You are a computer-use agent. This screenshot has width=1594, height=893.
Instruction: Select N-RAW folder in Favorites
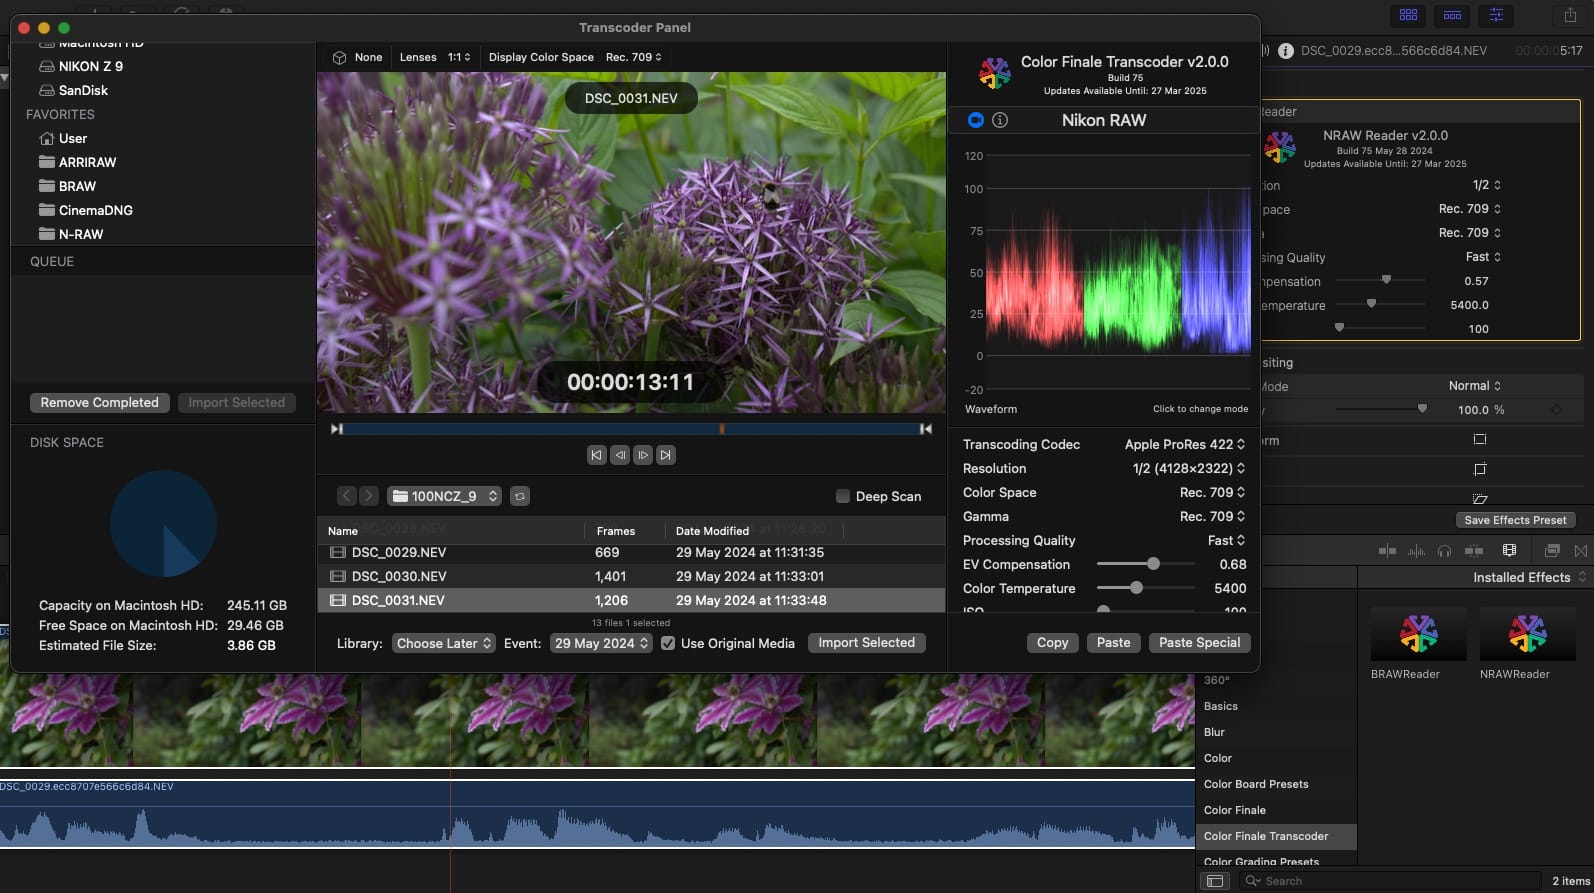click(80, 234)
